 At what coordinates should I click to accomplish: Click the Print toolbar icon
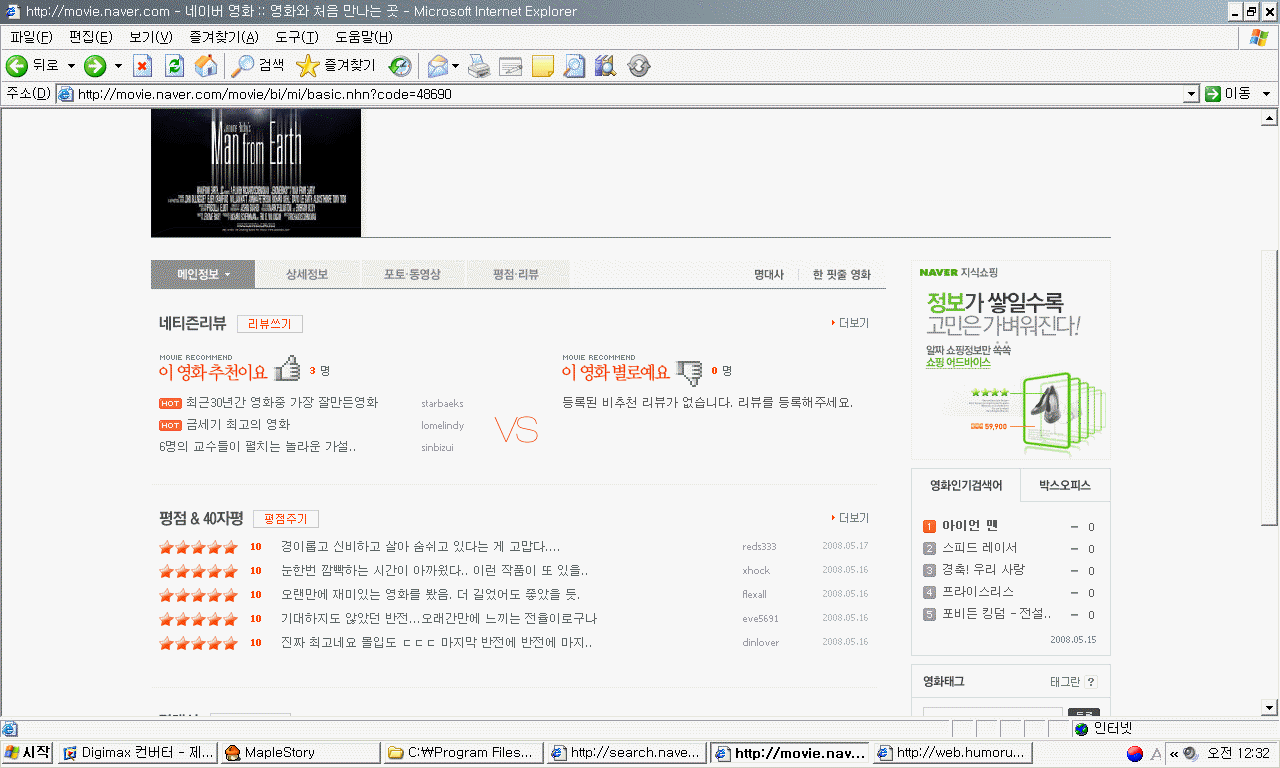click(x=479, y=66)
